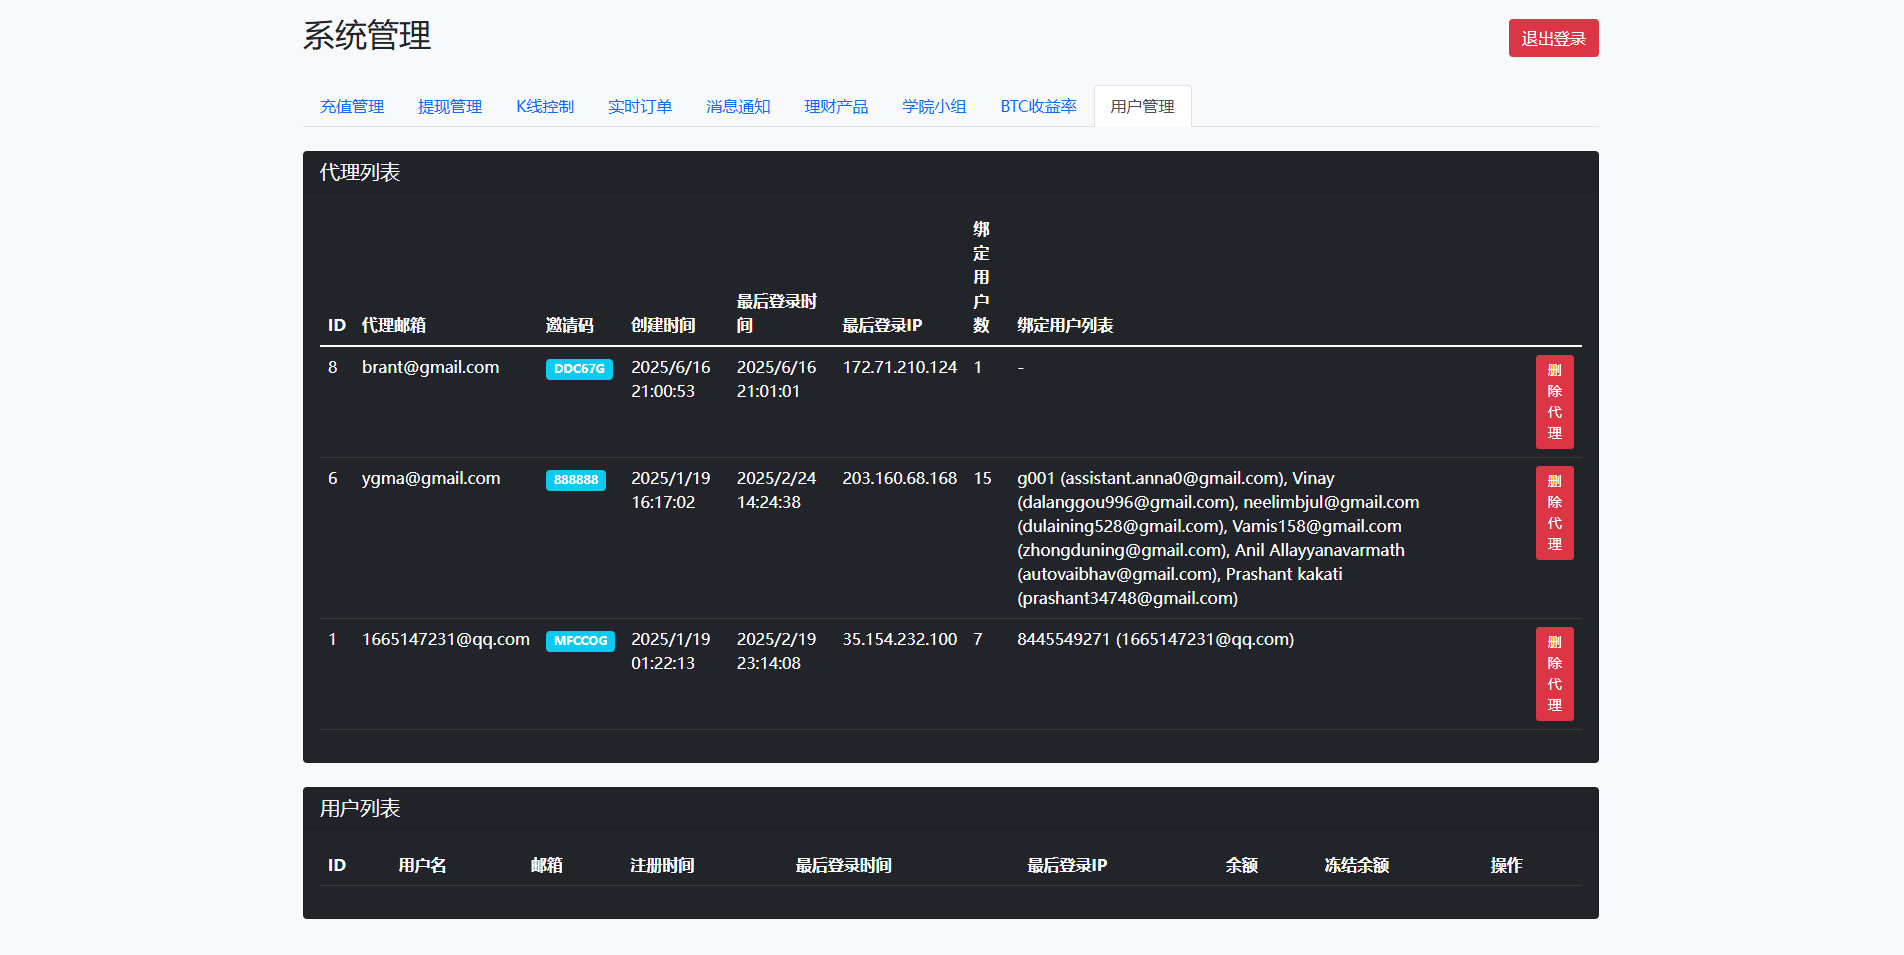Click the 退出登录 logout button
Viewport: 1904px width, 955px height.
[1553, 38]
